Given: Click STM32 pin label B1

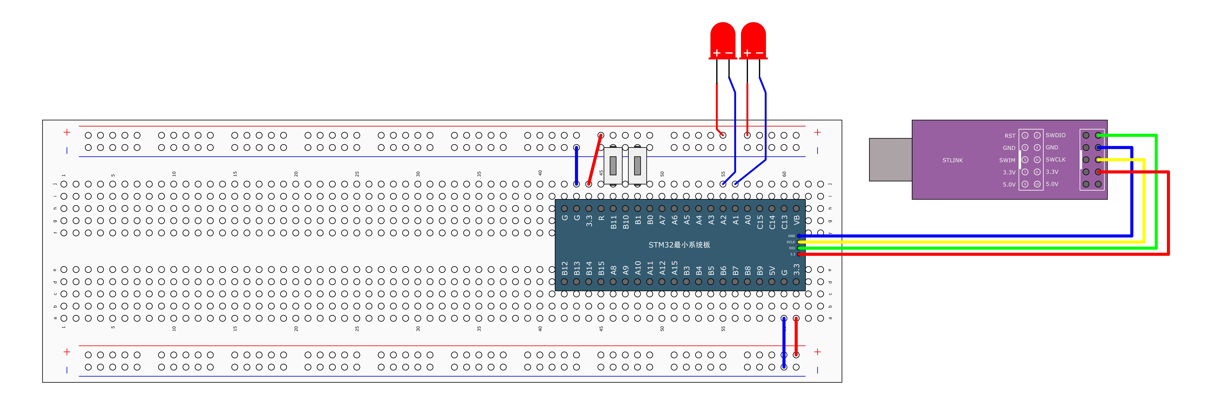Looking at the screenshot, I should (x=638, y=220).
